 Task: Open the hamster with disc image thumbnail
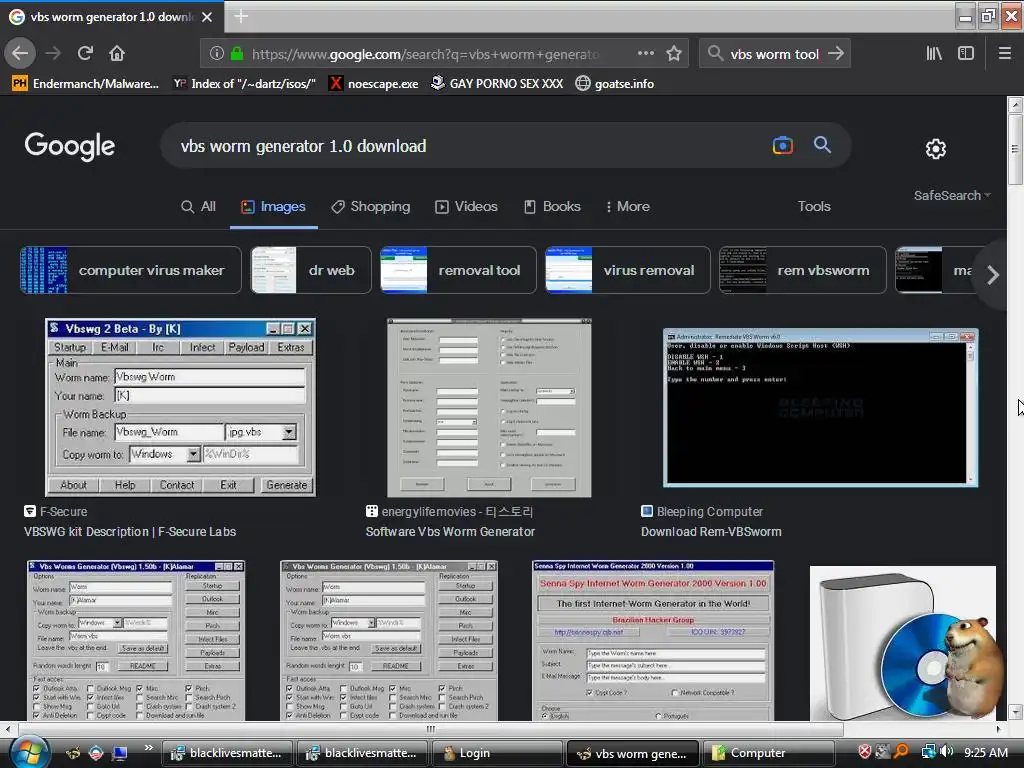coord(903,643)
